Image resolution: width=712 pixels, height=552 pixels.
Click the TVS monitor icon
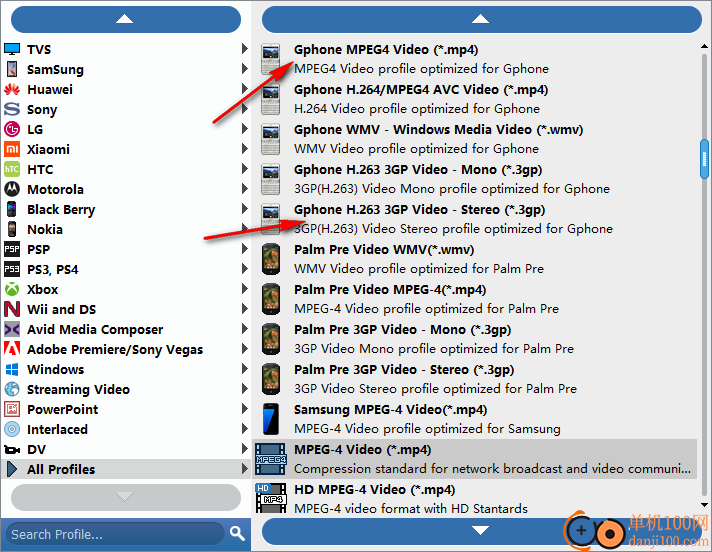[12, 49]
